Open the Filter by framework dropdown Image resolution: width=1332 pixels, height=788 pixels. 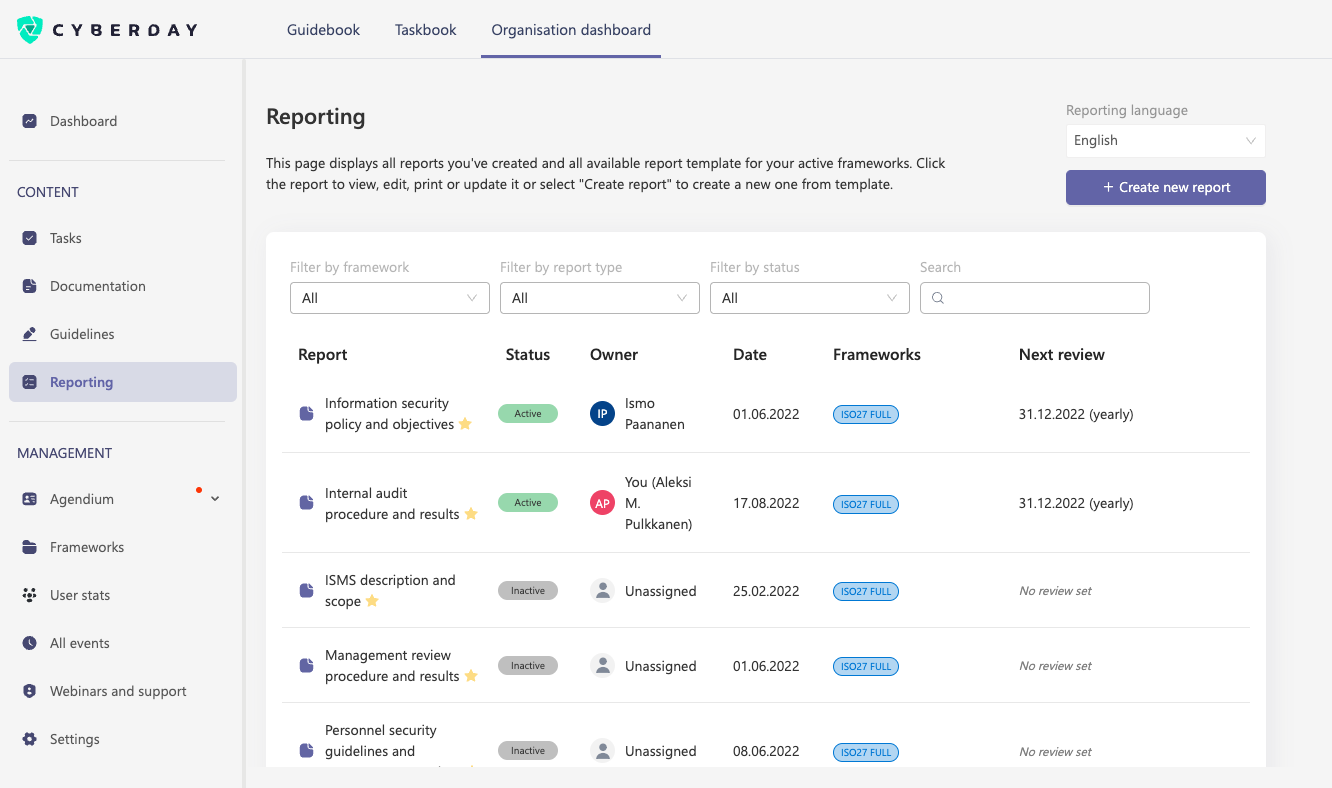(389, 298)
